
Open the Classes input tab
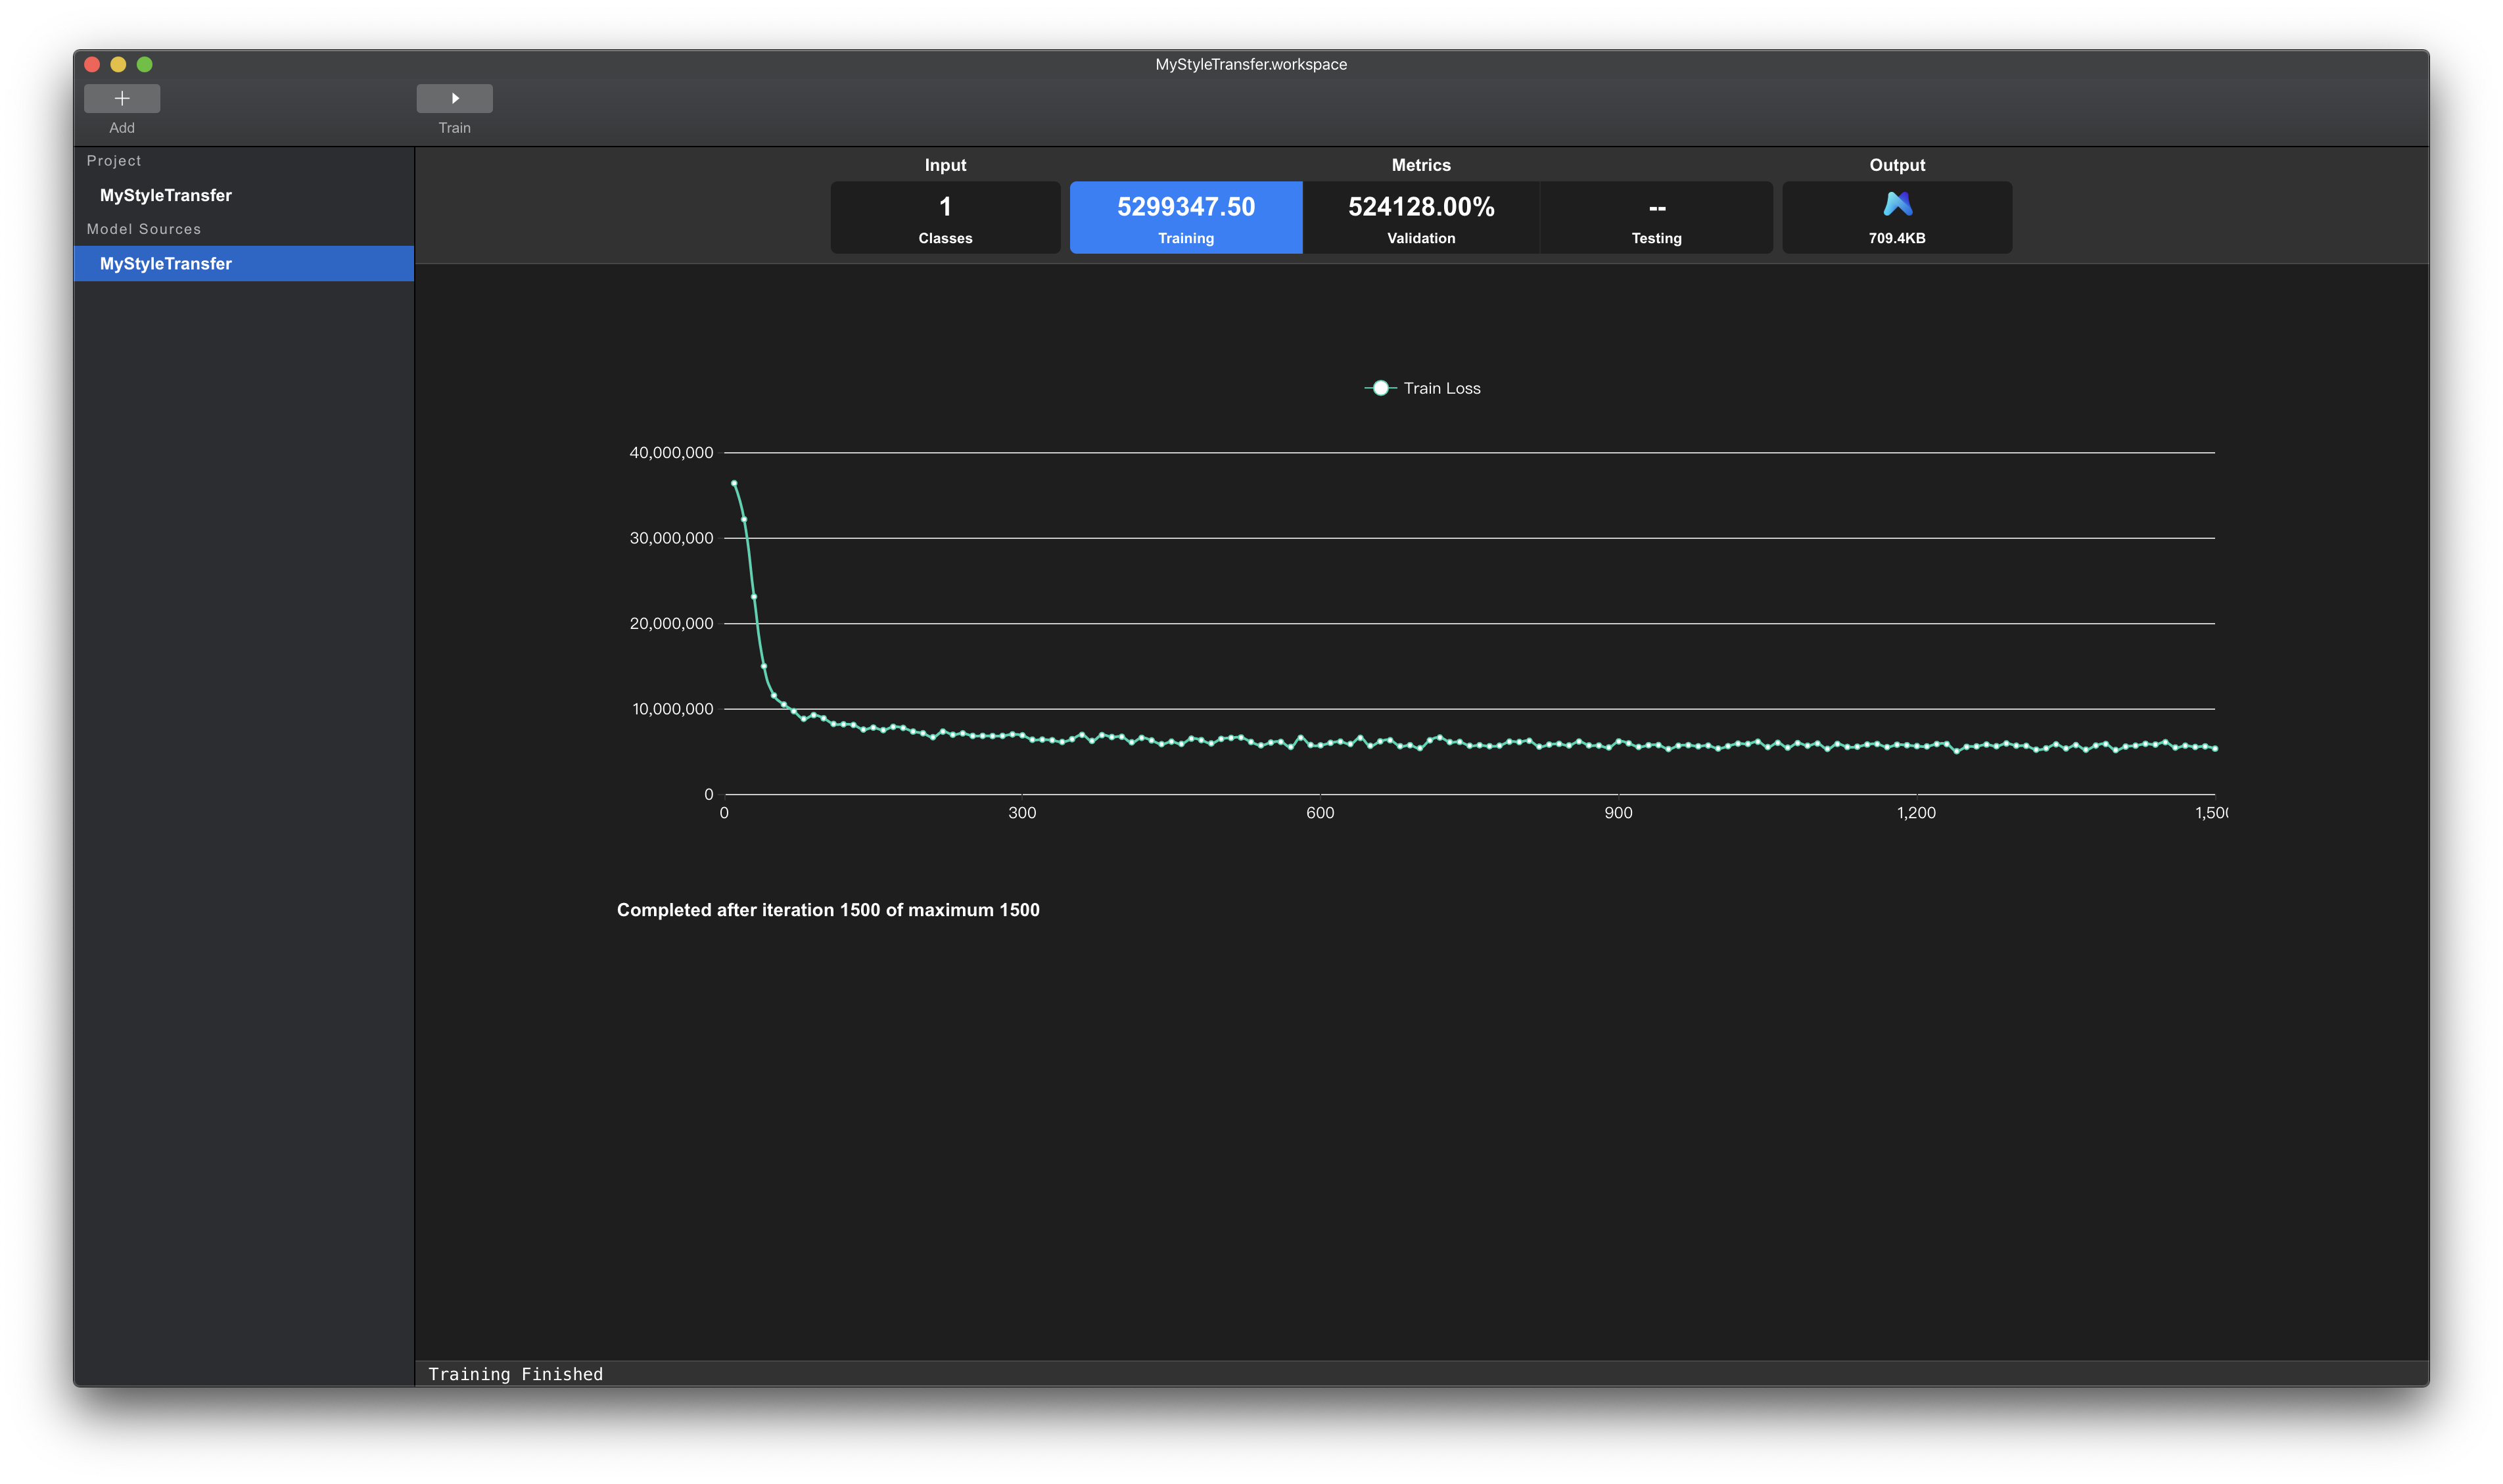(x=945, y=217)
